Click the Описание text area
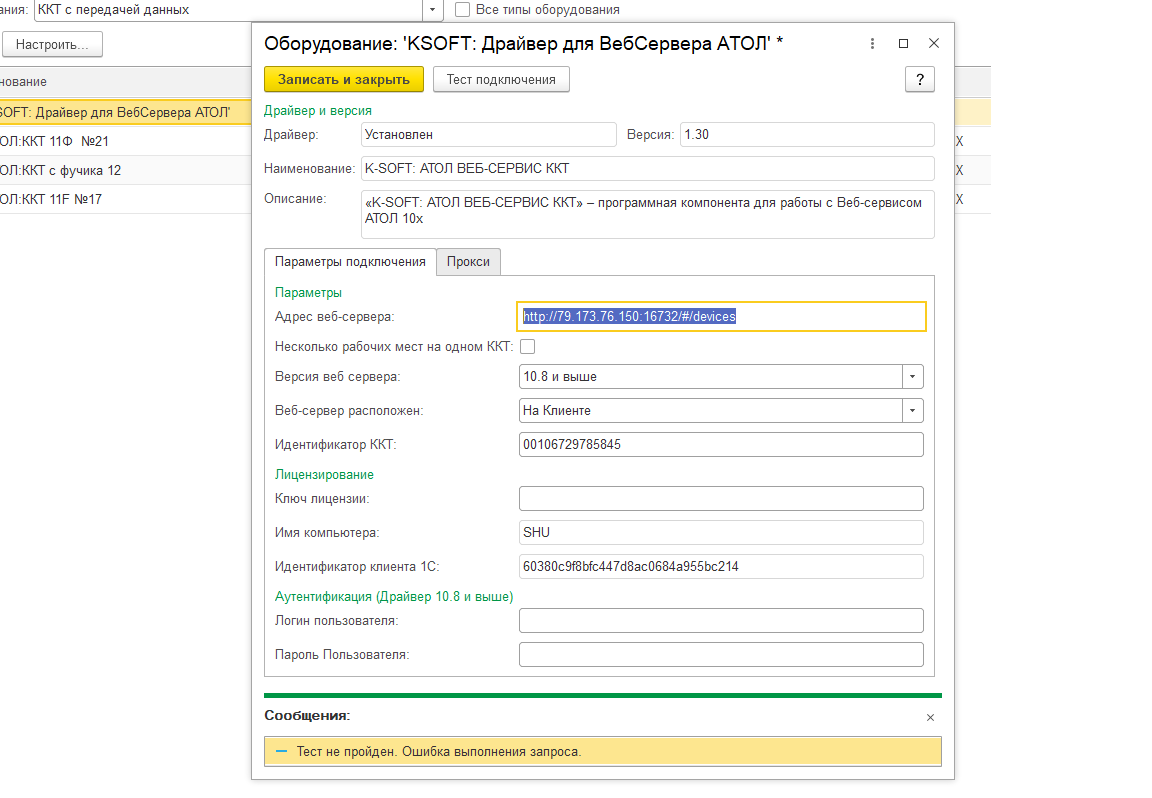Viewport: 1152px width, 798px height. click(647, 214)
